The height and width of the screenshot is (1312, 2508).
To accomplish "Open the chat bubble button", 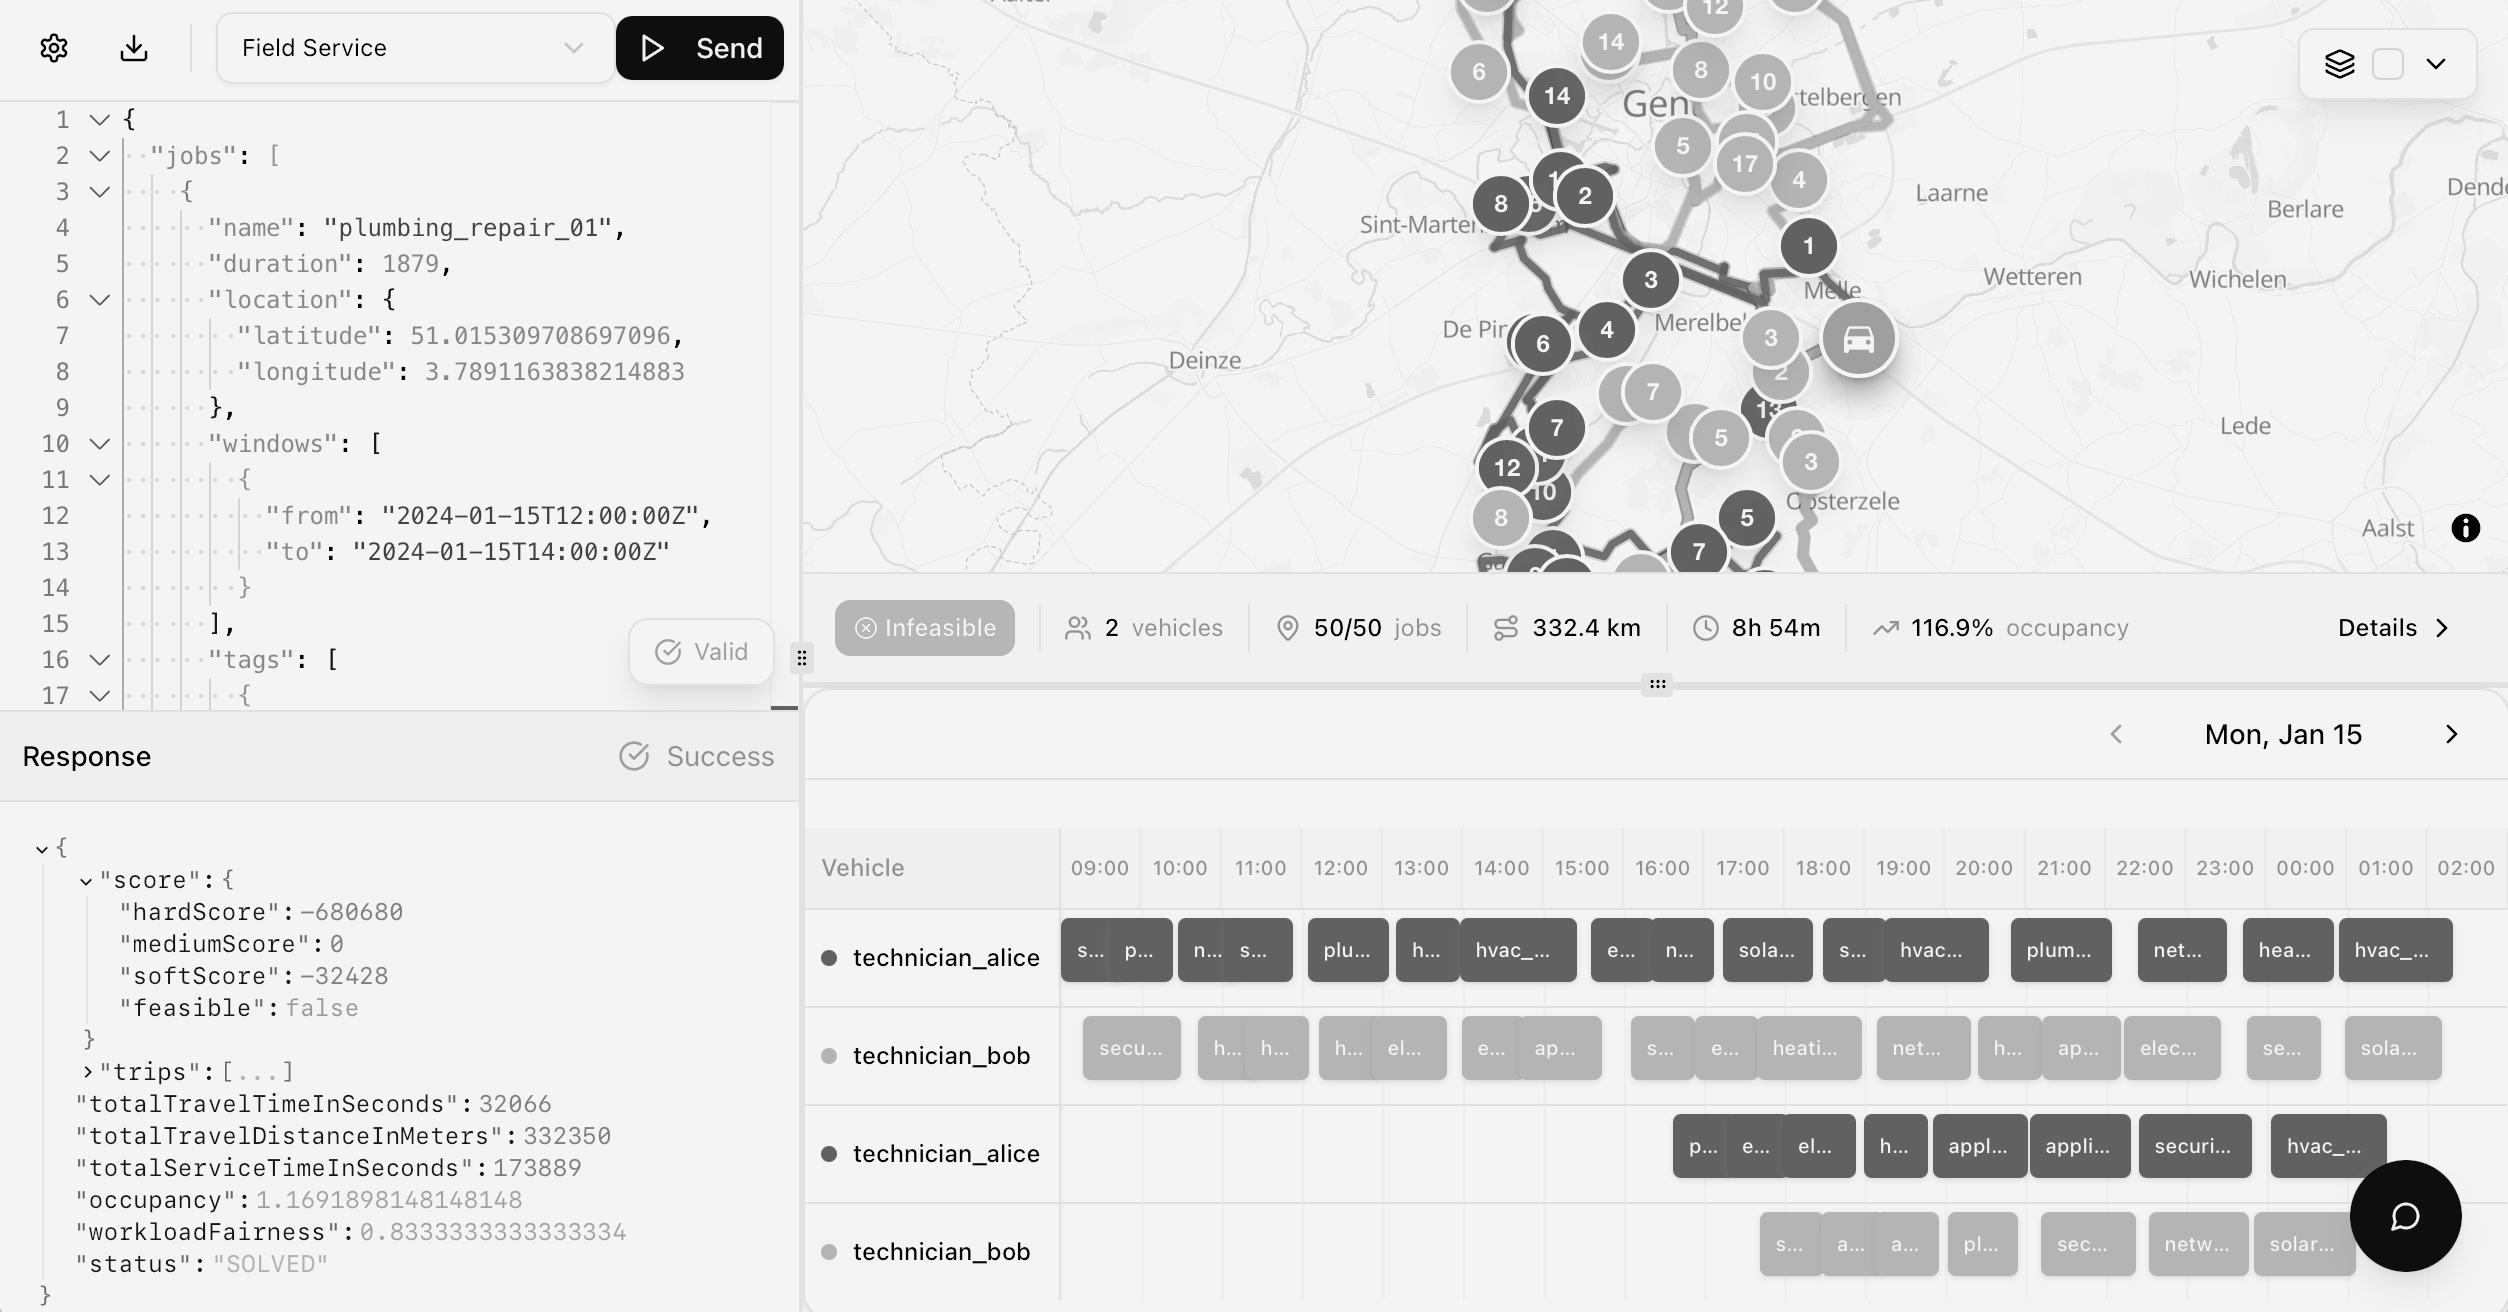I will point(2405,1216).
